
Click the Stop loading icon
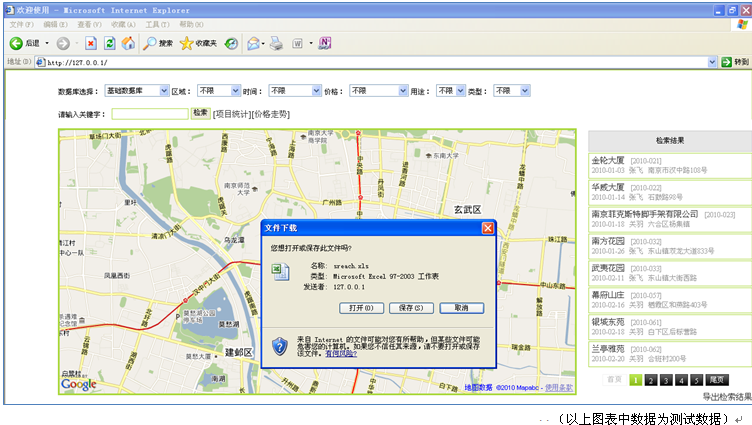click(91, 43)
